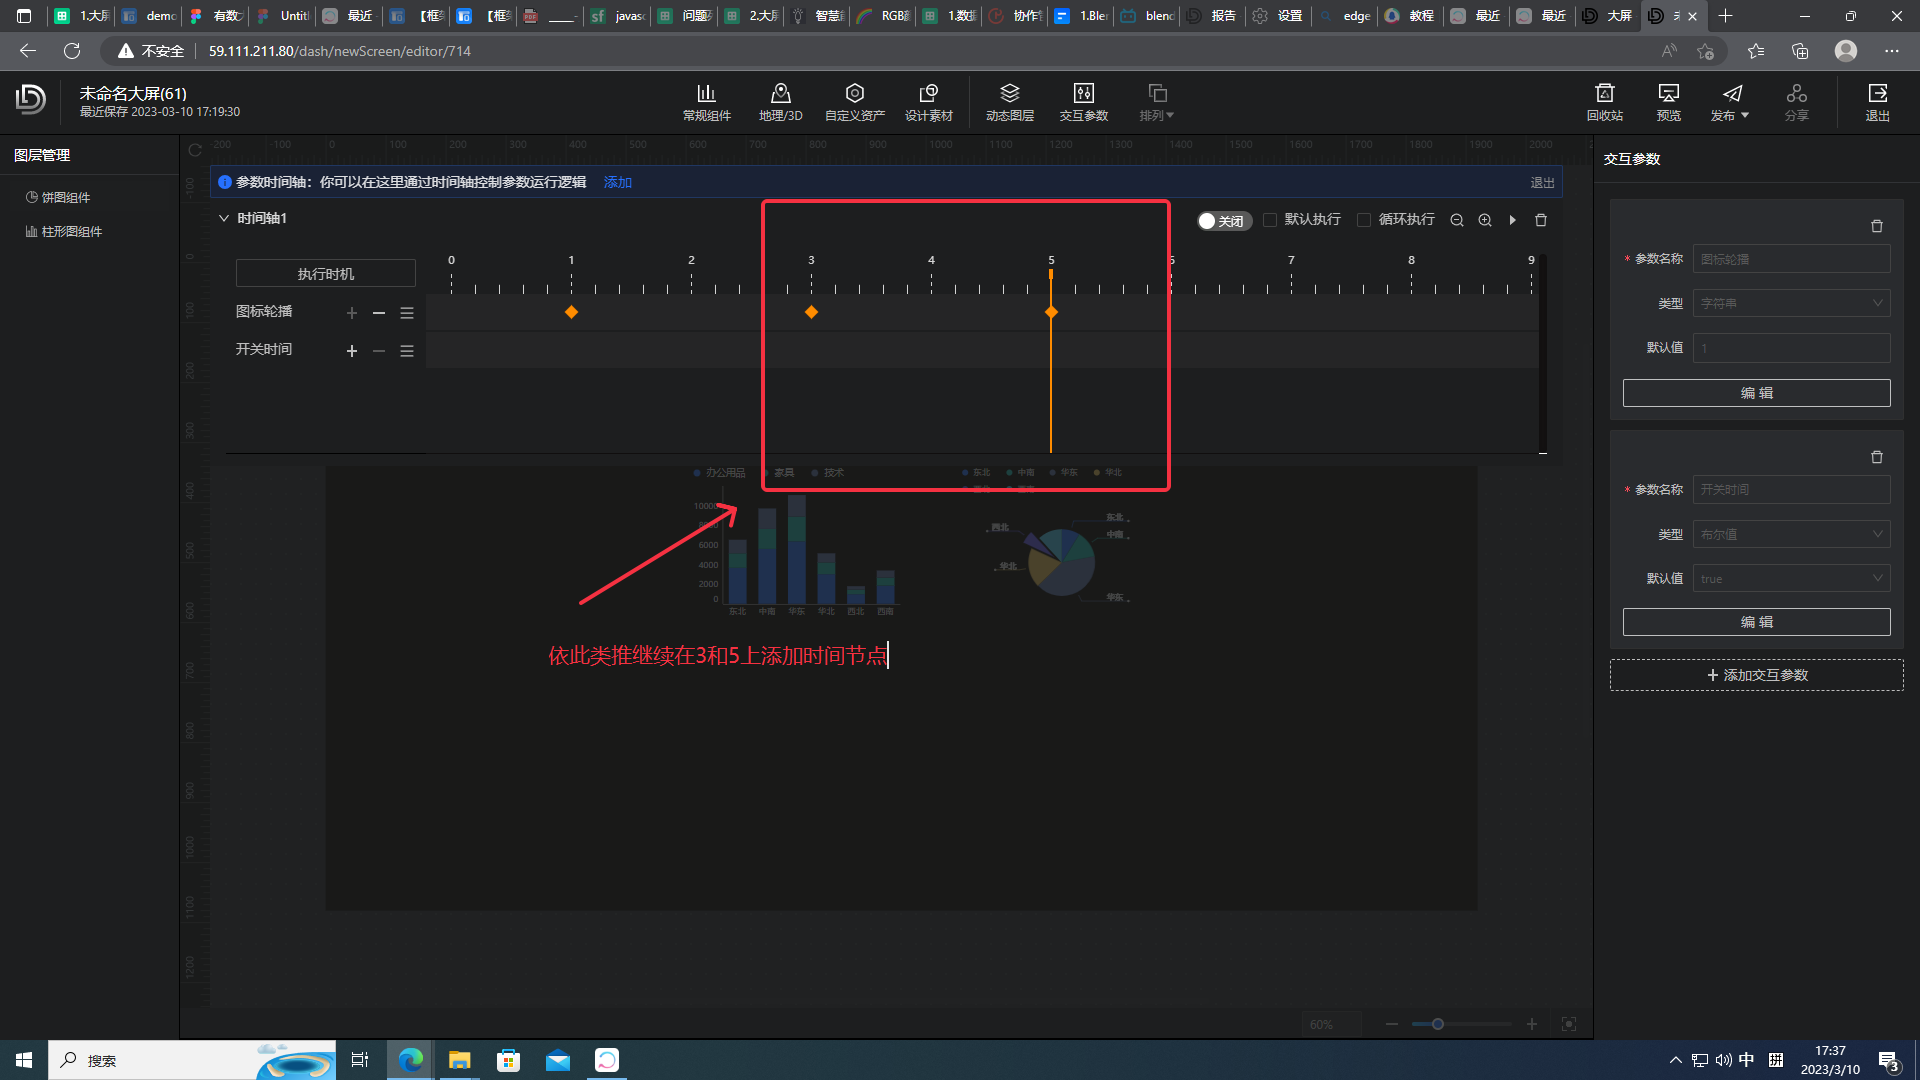The height and width of the screenshot is (1080, 1920).
Task: Click 编辑 button for 图标轮播 parameter
Action: tap(1756, 393)
